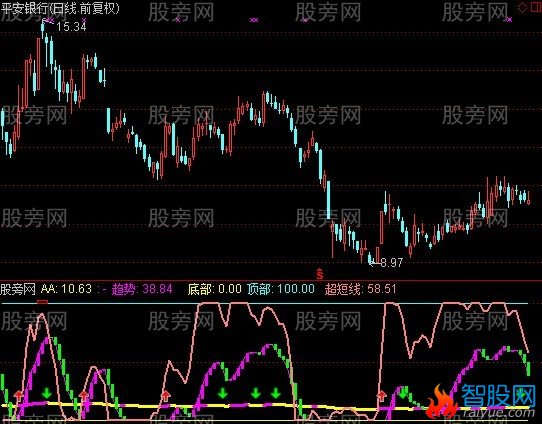Click the 顶部: 100.00 indicator value
The image size is (542, 424).
281,289
